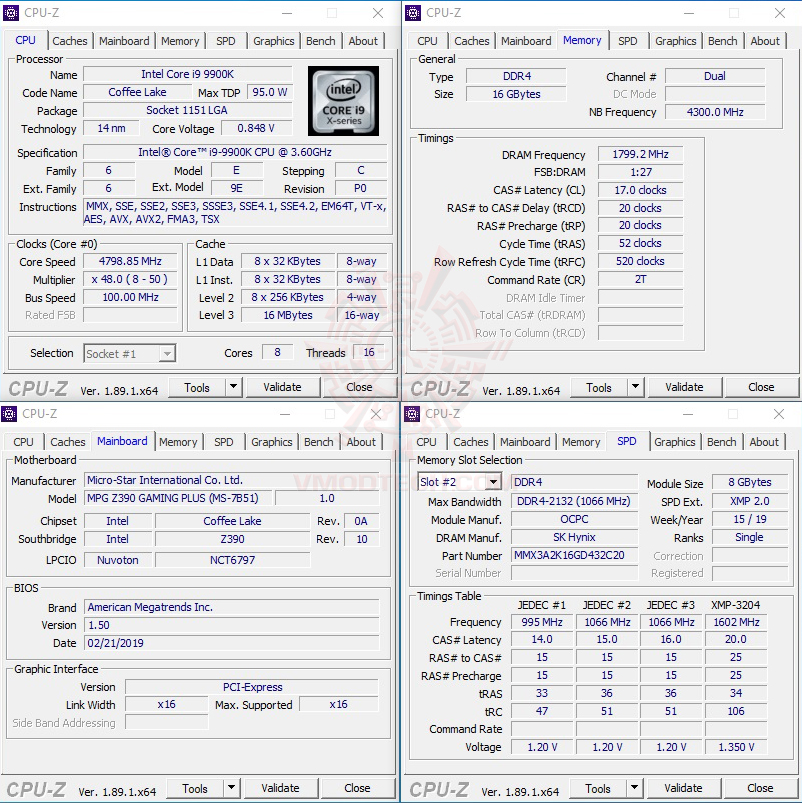Screen dimensions: 802x803
Task: Click Close on the Mainboard window
Action: (358, 788)
